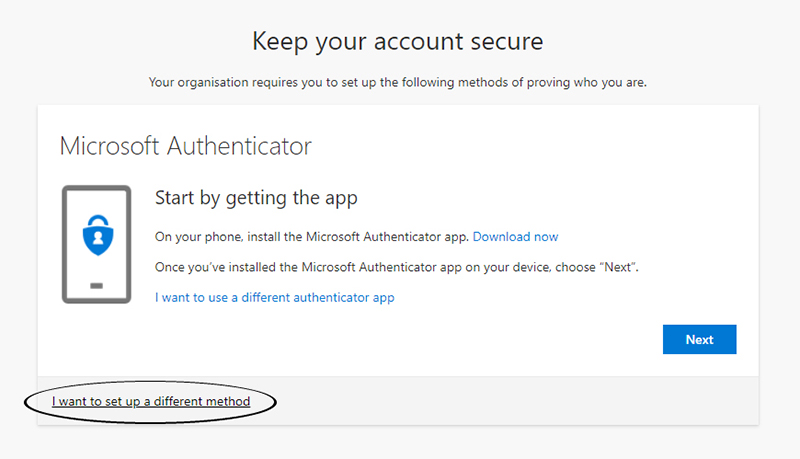This screenshot has height=459, width=800.
Task: Tap the home button on the phone graphic
Action: click(96, 285)
